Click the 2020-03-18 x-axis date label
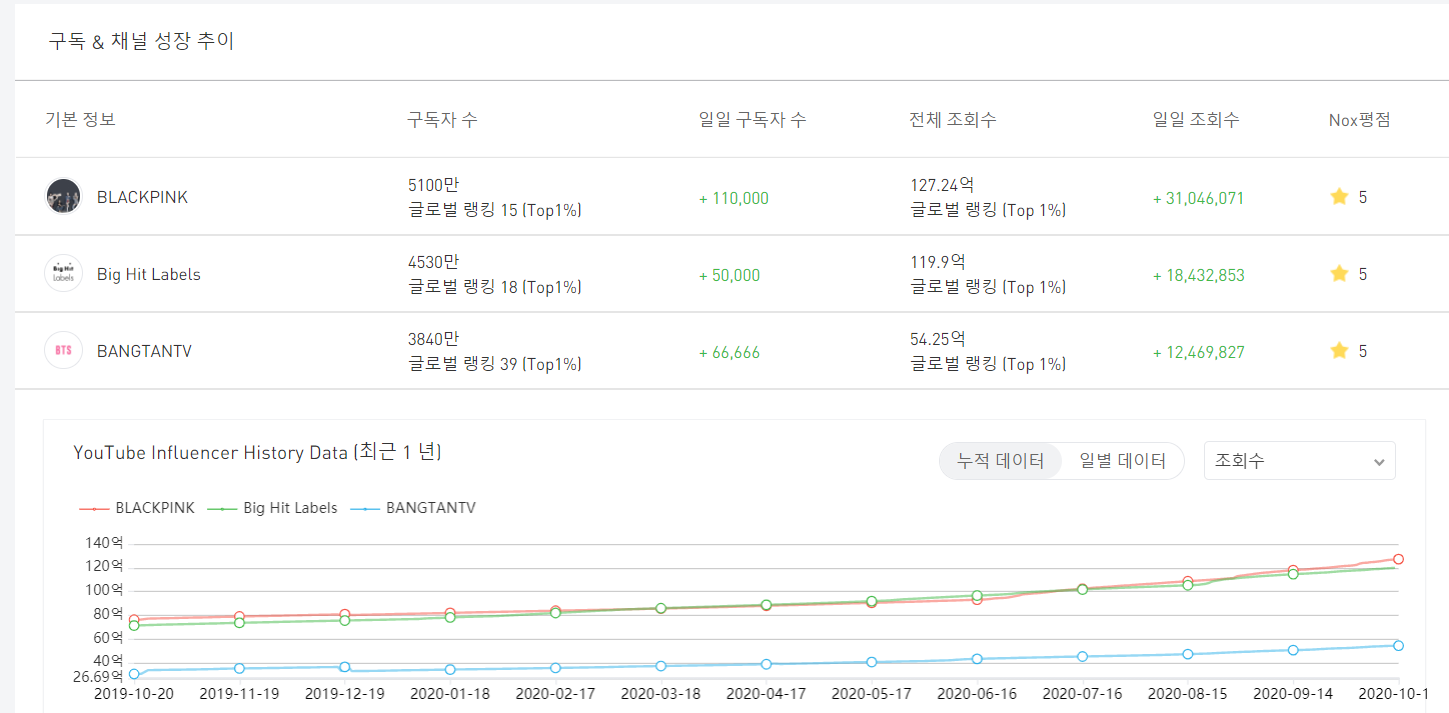This screenshot has width=1449, height=713. (660, 692)
